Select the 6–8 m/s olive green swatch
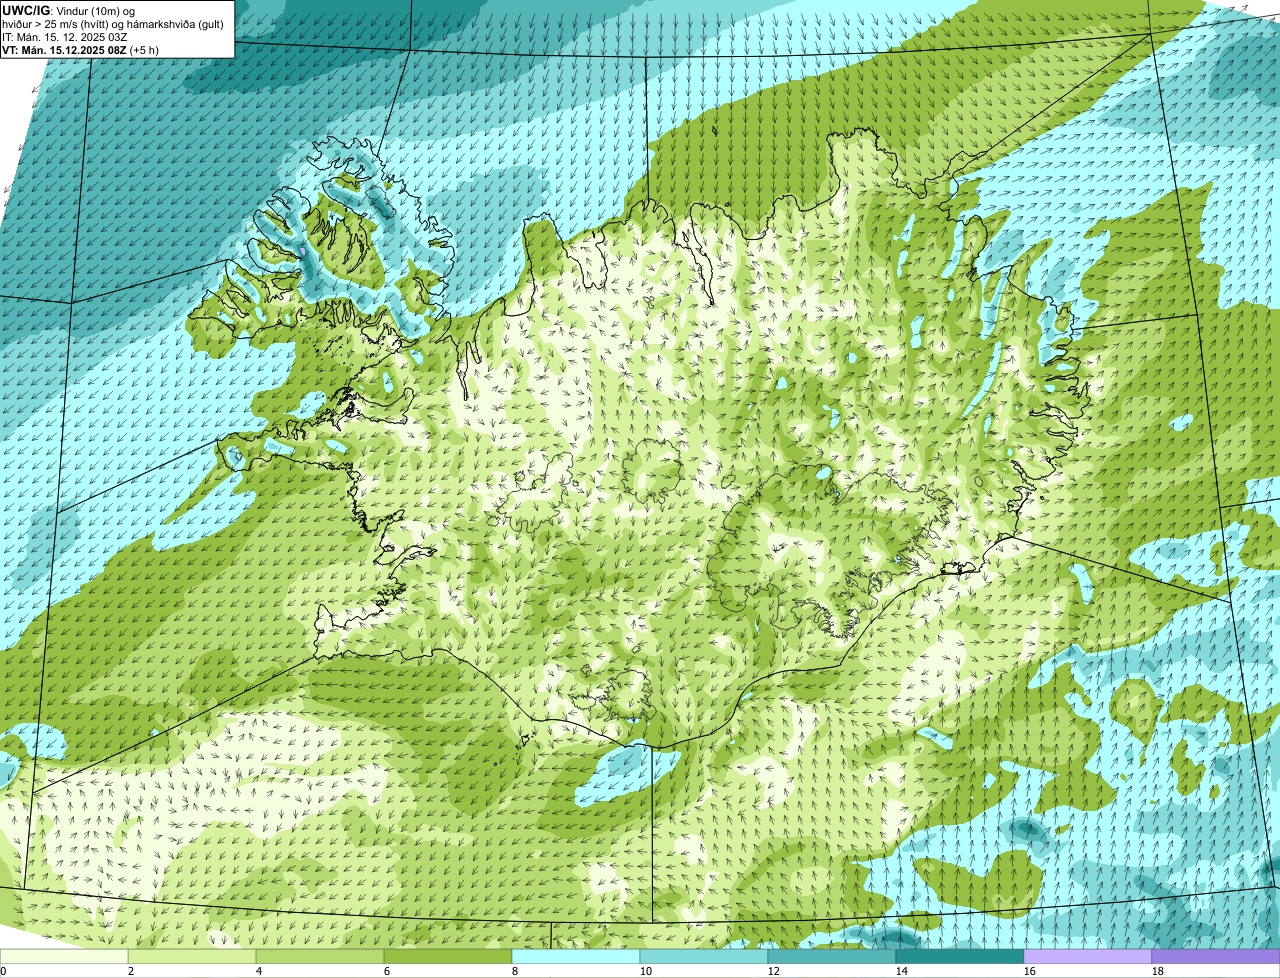Image resolution: width=1280 pixels, height=978 pixels. coord(450,957)
